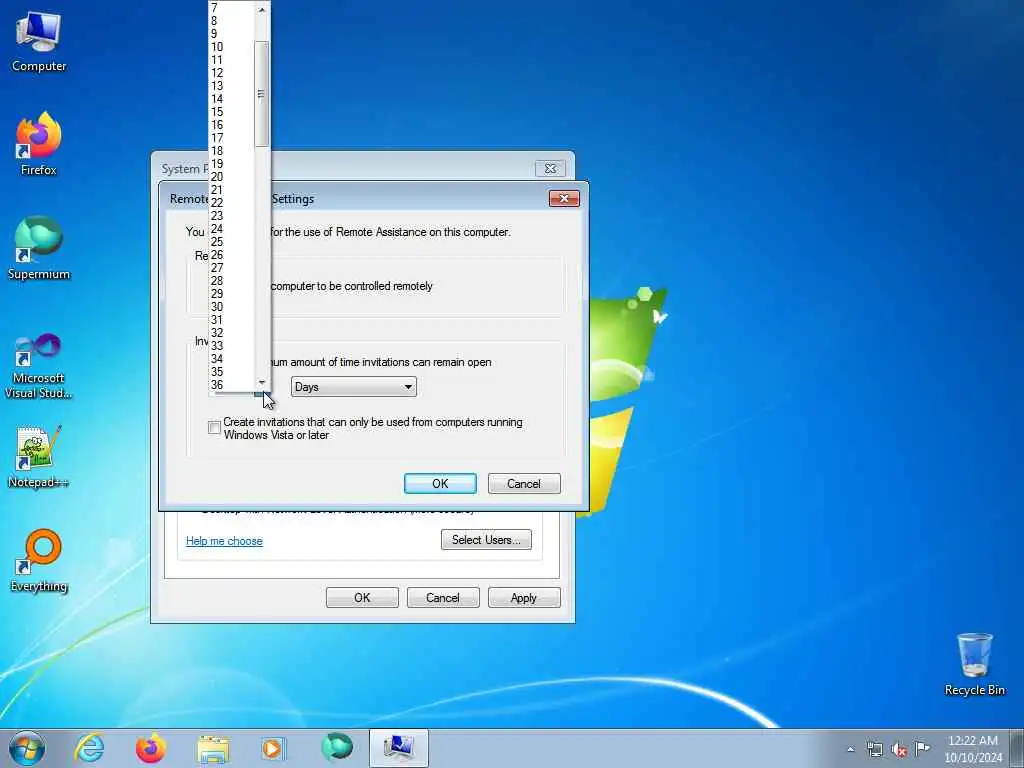Click Cancel in the System Properties window
The width and height of the screenshot is (1024, 768).
pyautogui.click(x=443, y=598)
